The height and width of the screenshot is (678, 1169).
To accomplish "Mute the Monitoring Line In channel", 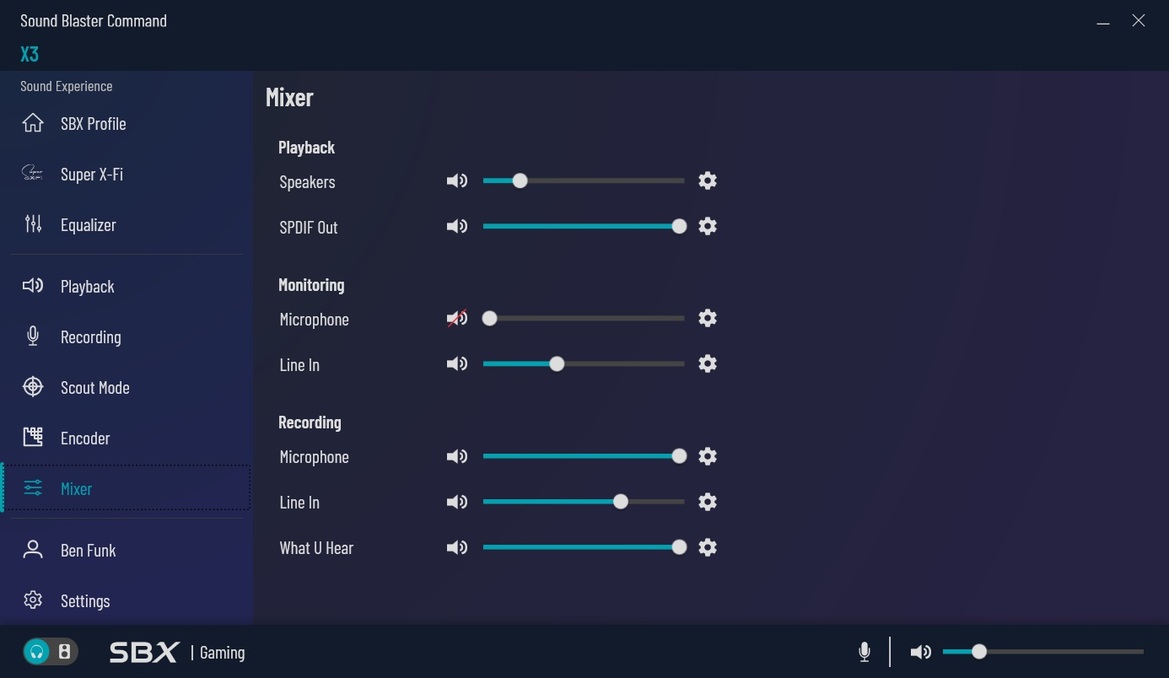I will click(x=457, y=364).
